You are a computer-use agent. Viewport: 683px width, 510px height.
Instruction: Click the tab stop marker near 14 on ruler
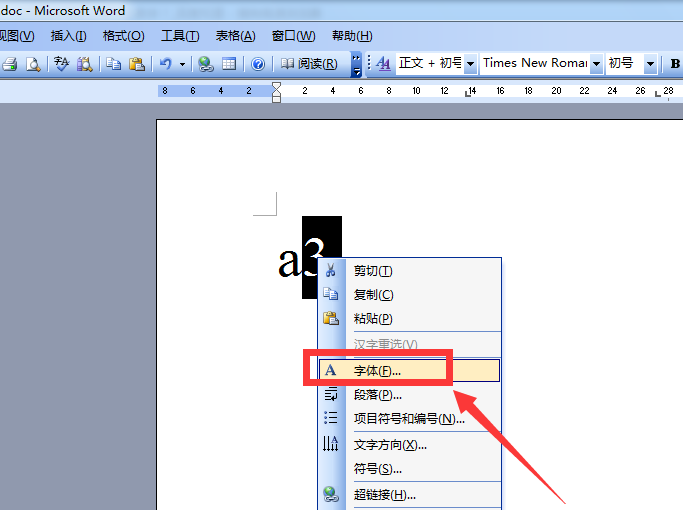coord(467,93)
